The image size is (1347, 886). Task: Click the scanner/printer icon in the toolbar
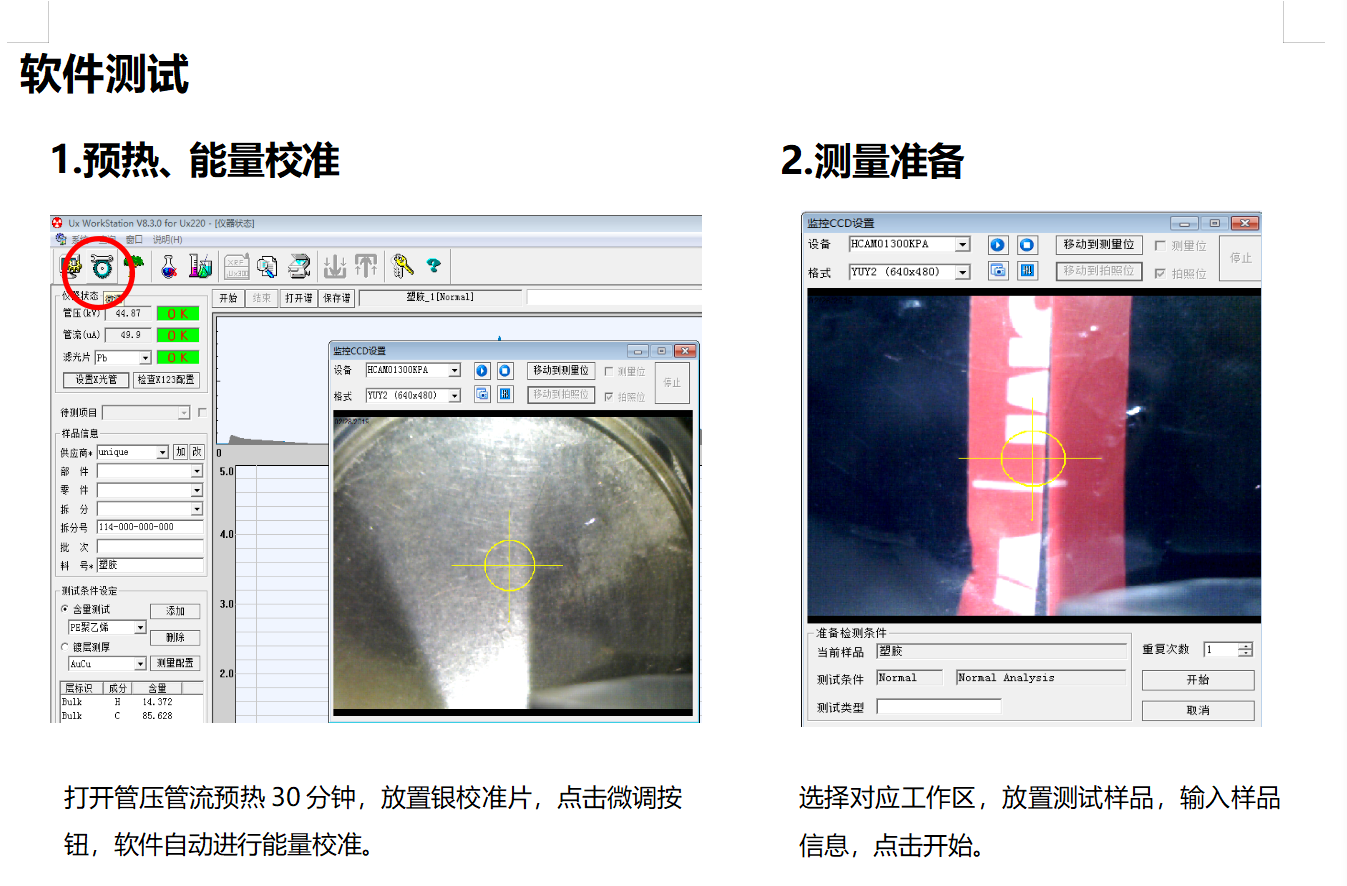tap(299, 266)
